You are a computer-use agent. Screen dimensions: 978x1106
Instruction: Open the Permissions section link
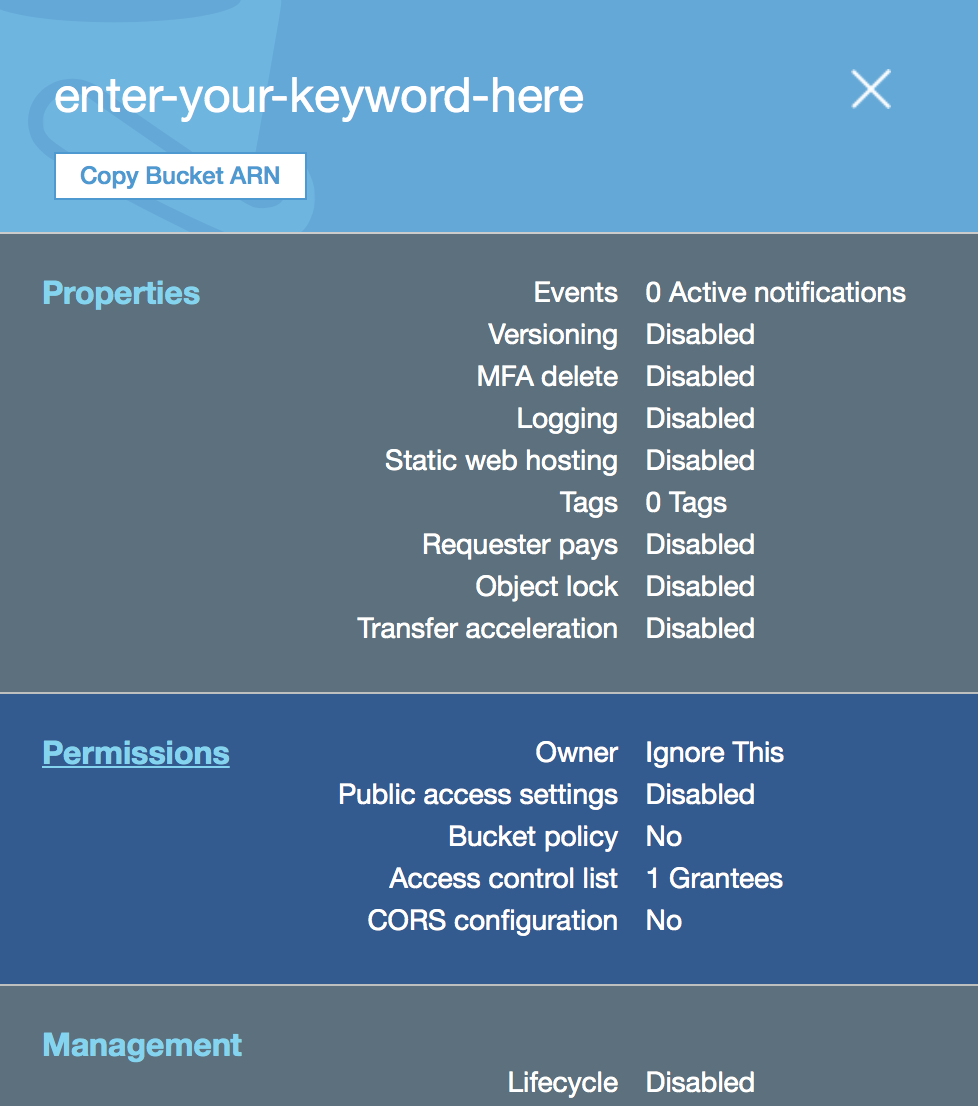136,753
